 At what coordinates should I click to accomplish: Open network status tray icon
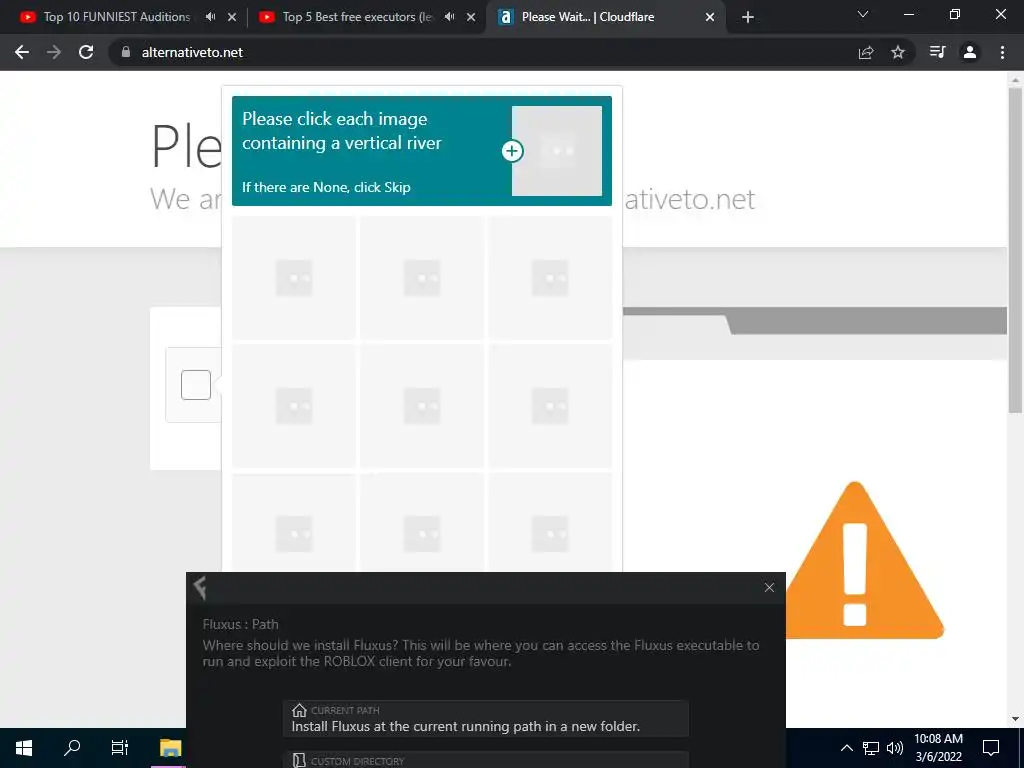coord(871,748)
